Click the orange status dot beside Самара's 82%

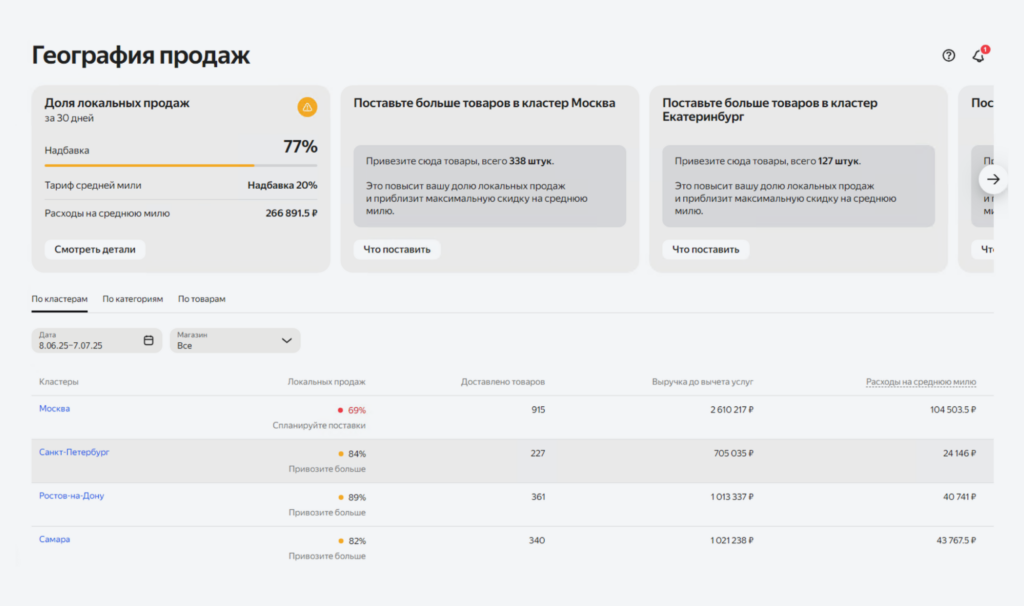339,539
